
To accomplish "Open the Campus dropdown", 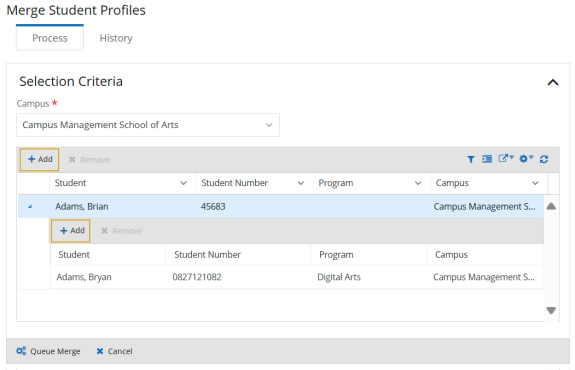I will click(148, 125).
